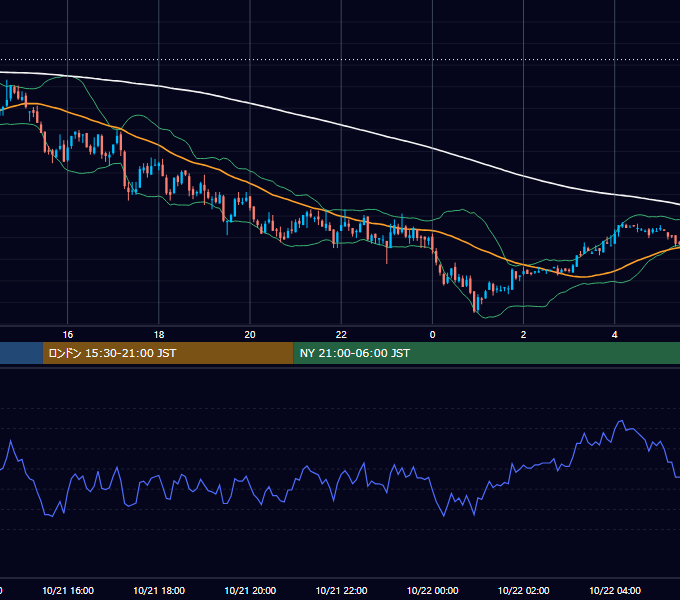The height and width of the screenshot is (600, 680).
Task: Click the 10/22 04:00 date label
Action: 615,590
